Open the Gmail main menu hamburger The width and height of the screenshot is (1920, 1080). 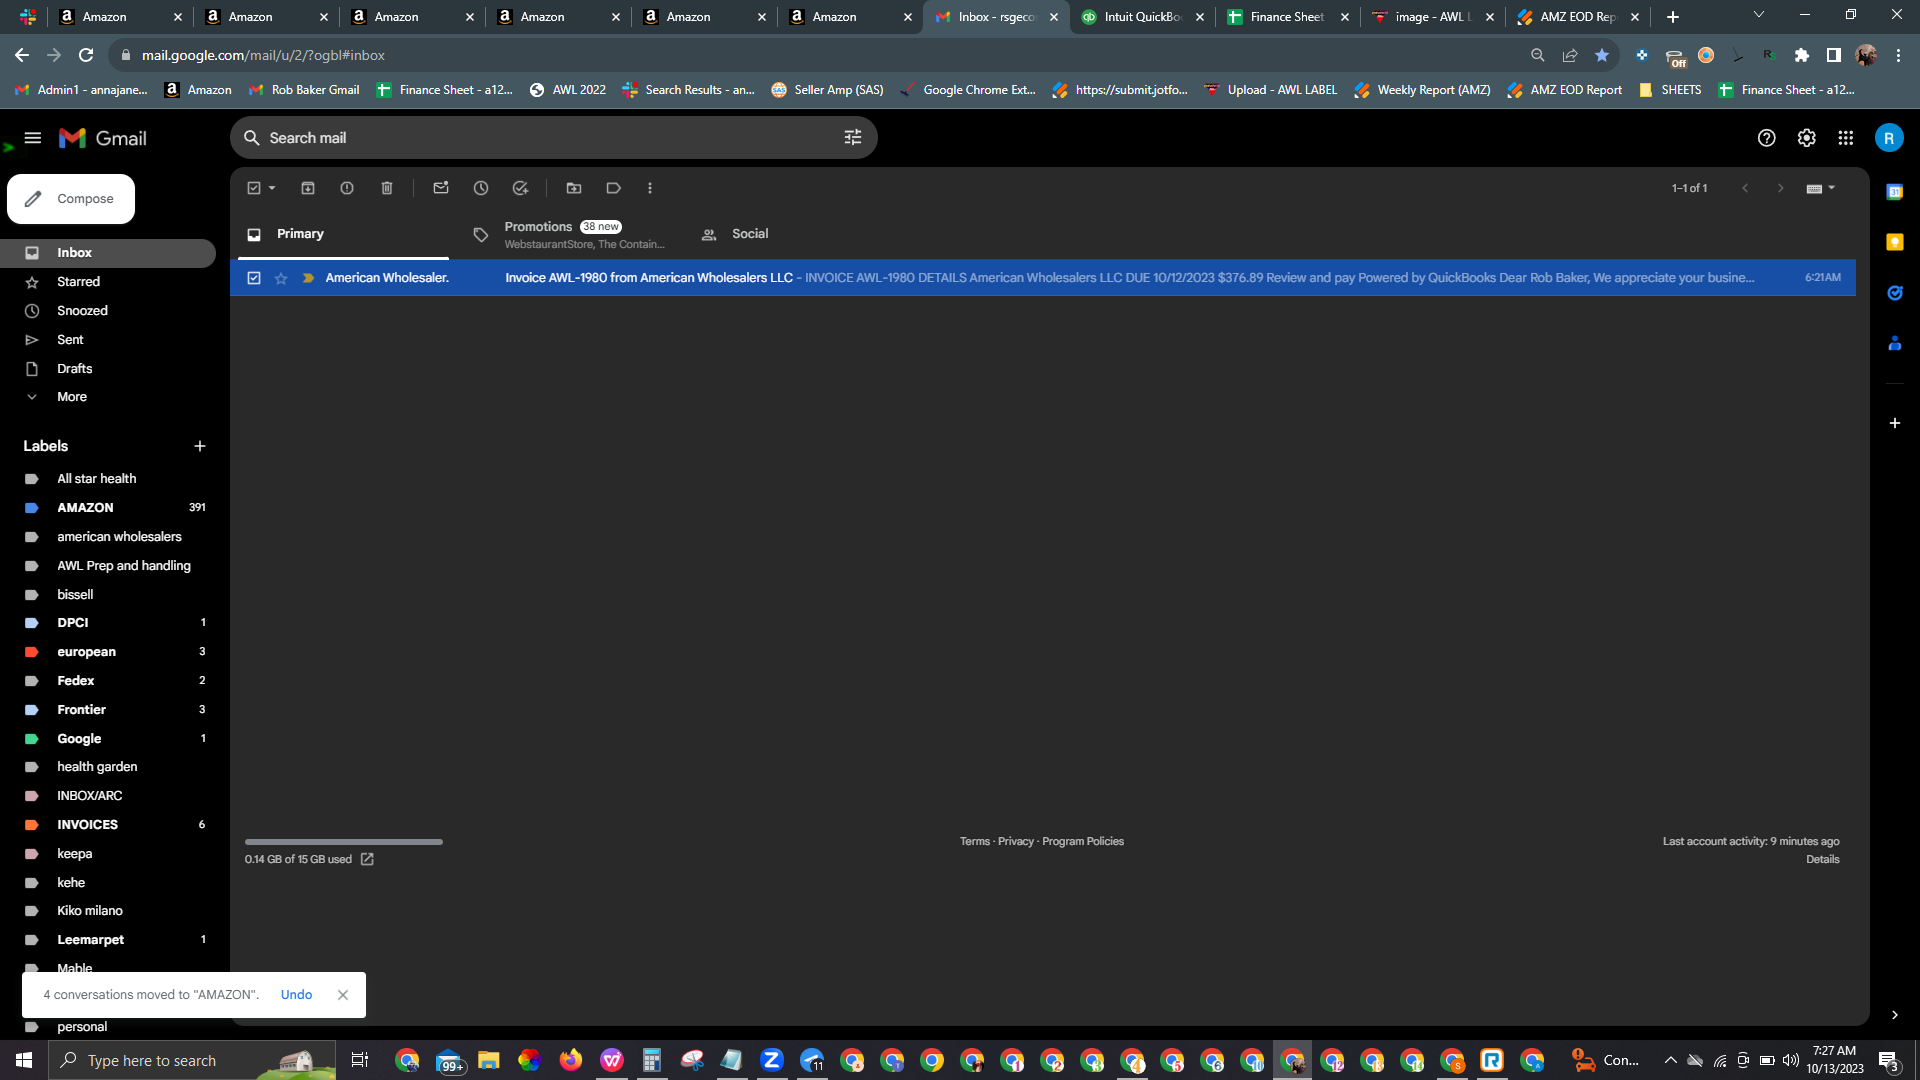coord(33,138)
